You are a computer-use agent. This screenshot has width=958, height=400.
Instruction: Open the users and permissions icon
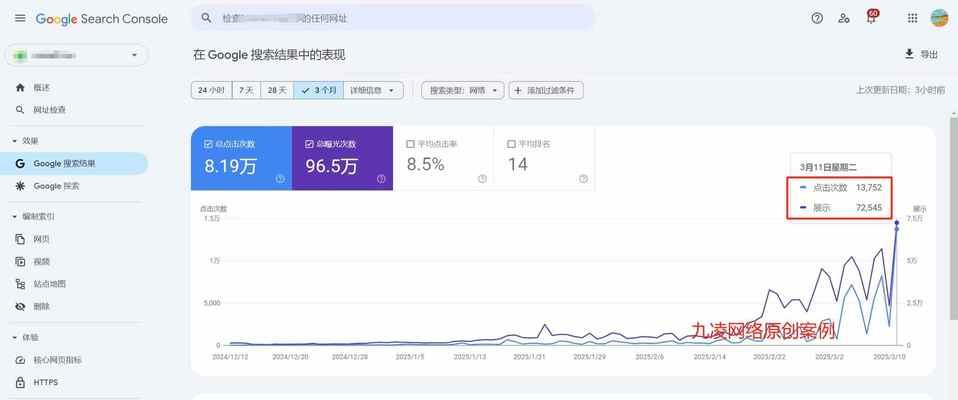844,18
